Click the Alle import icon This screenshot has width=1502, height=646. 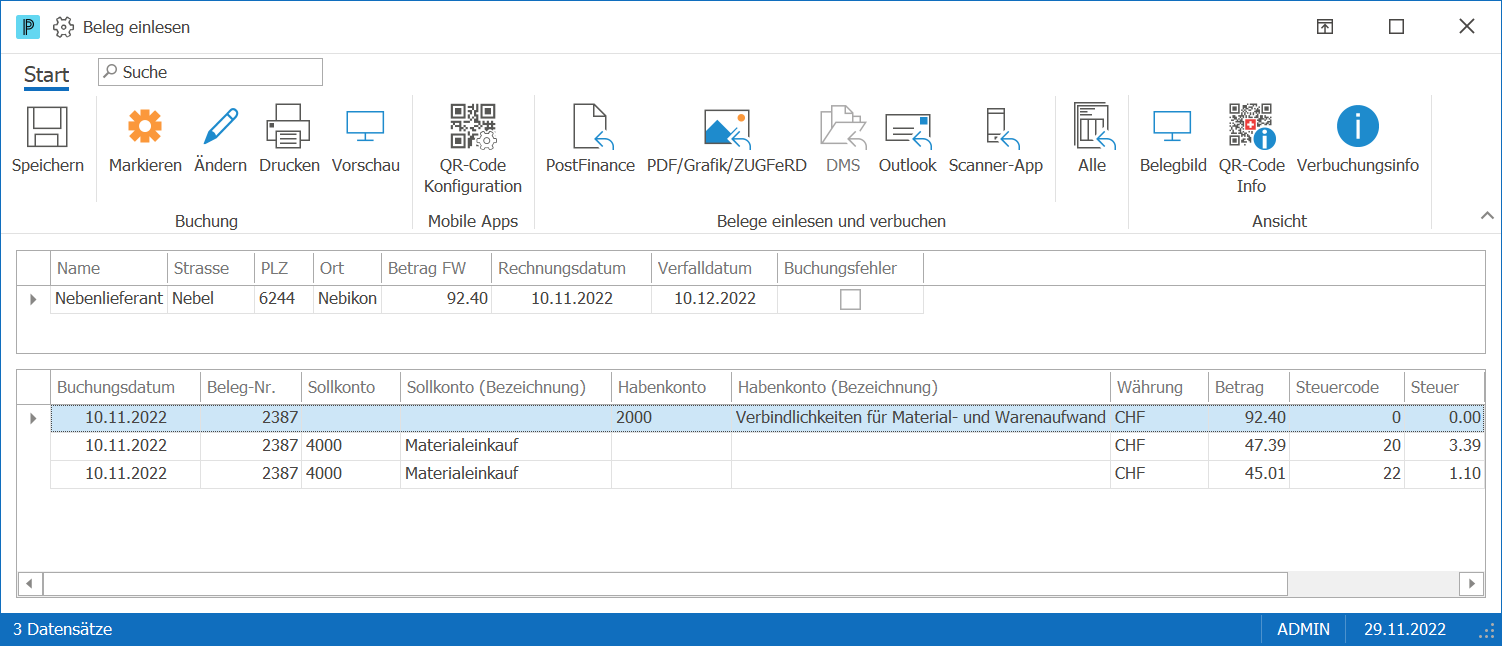click(x=1092, y=126)
